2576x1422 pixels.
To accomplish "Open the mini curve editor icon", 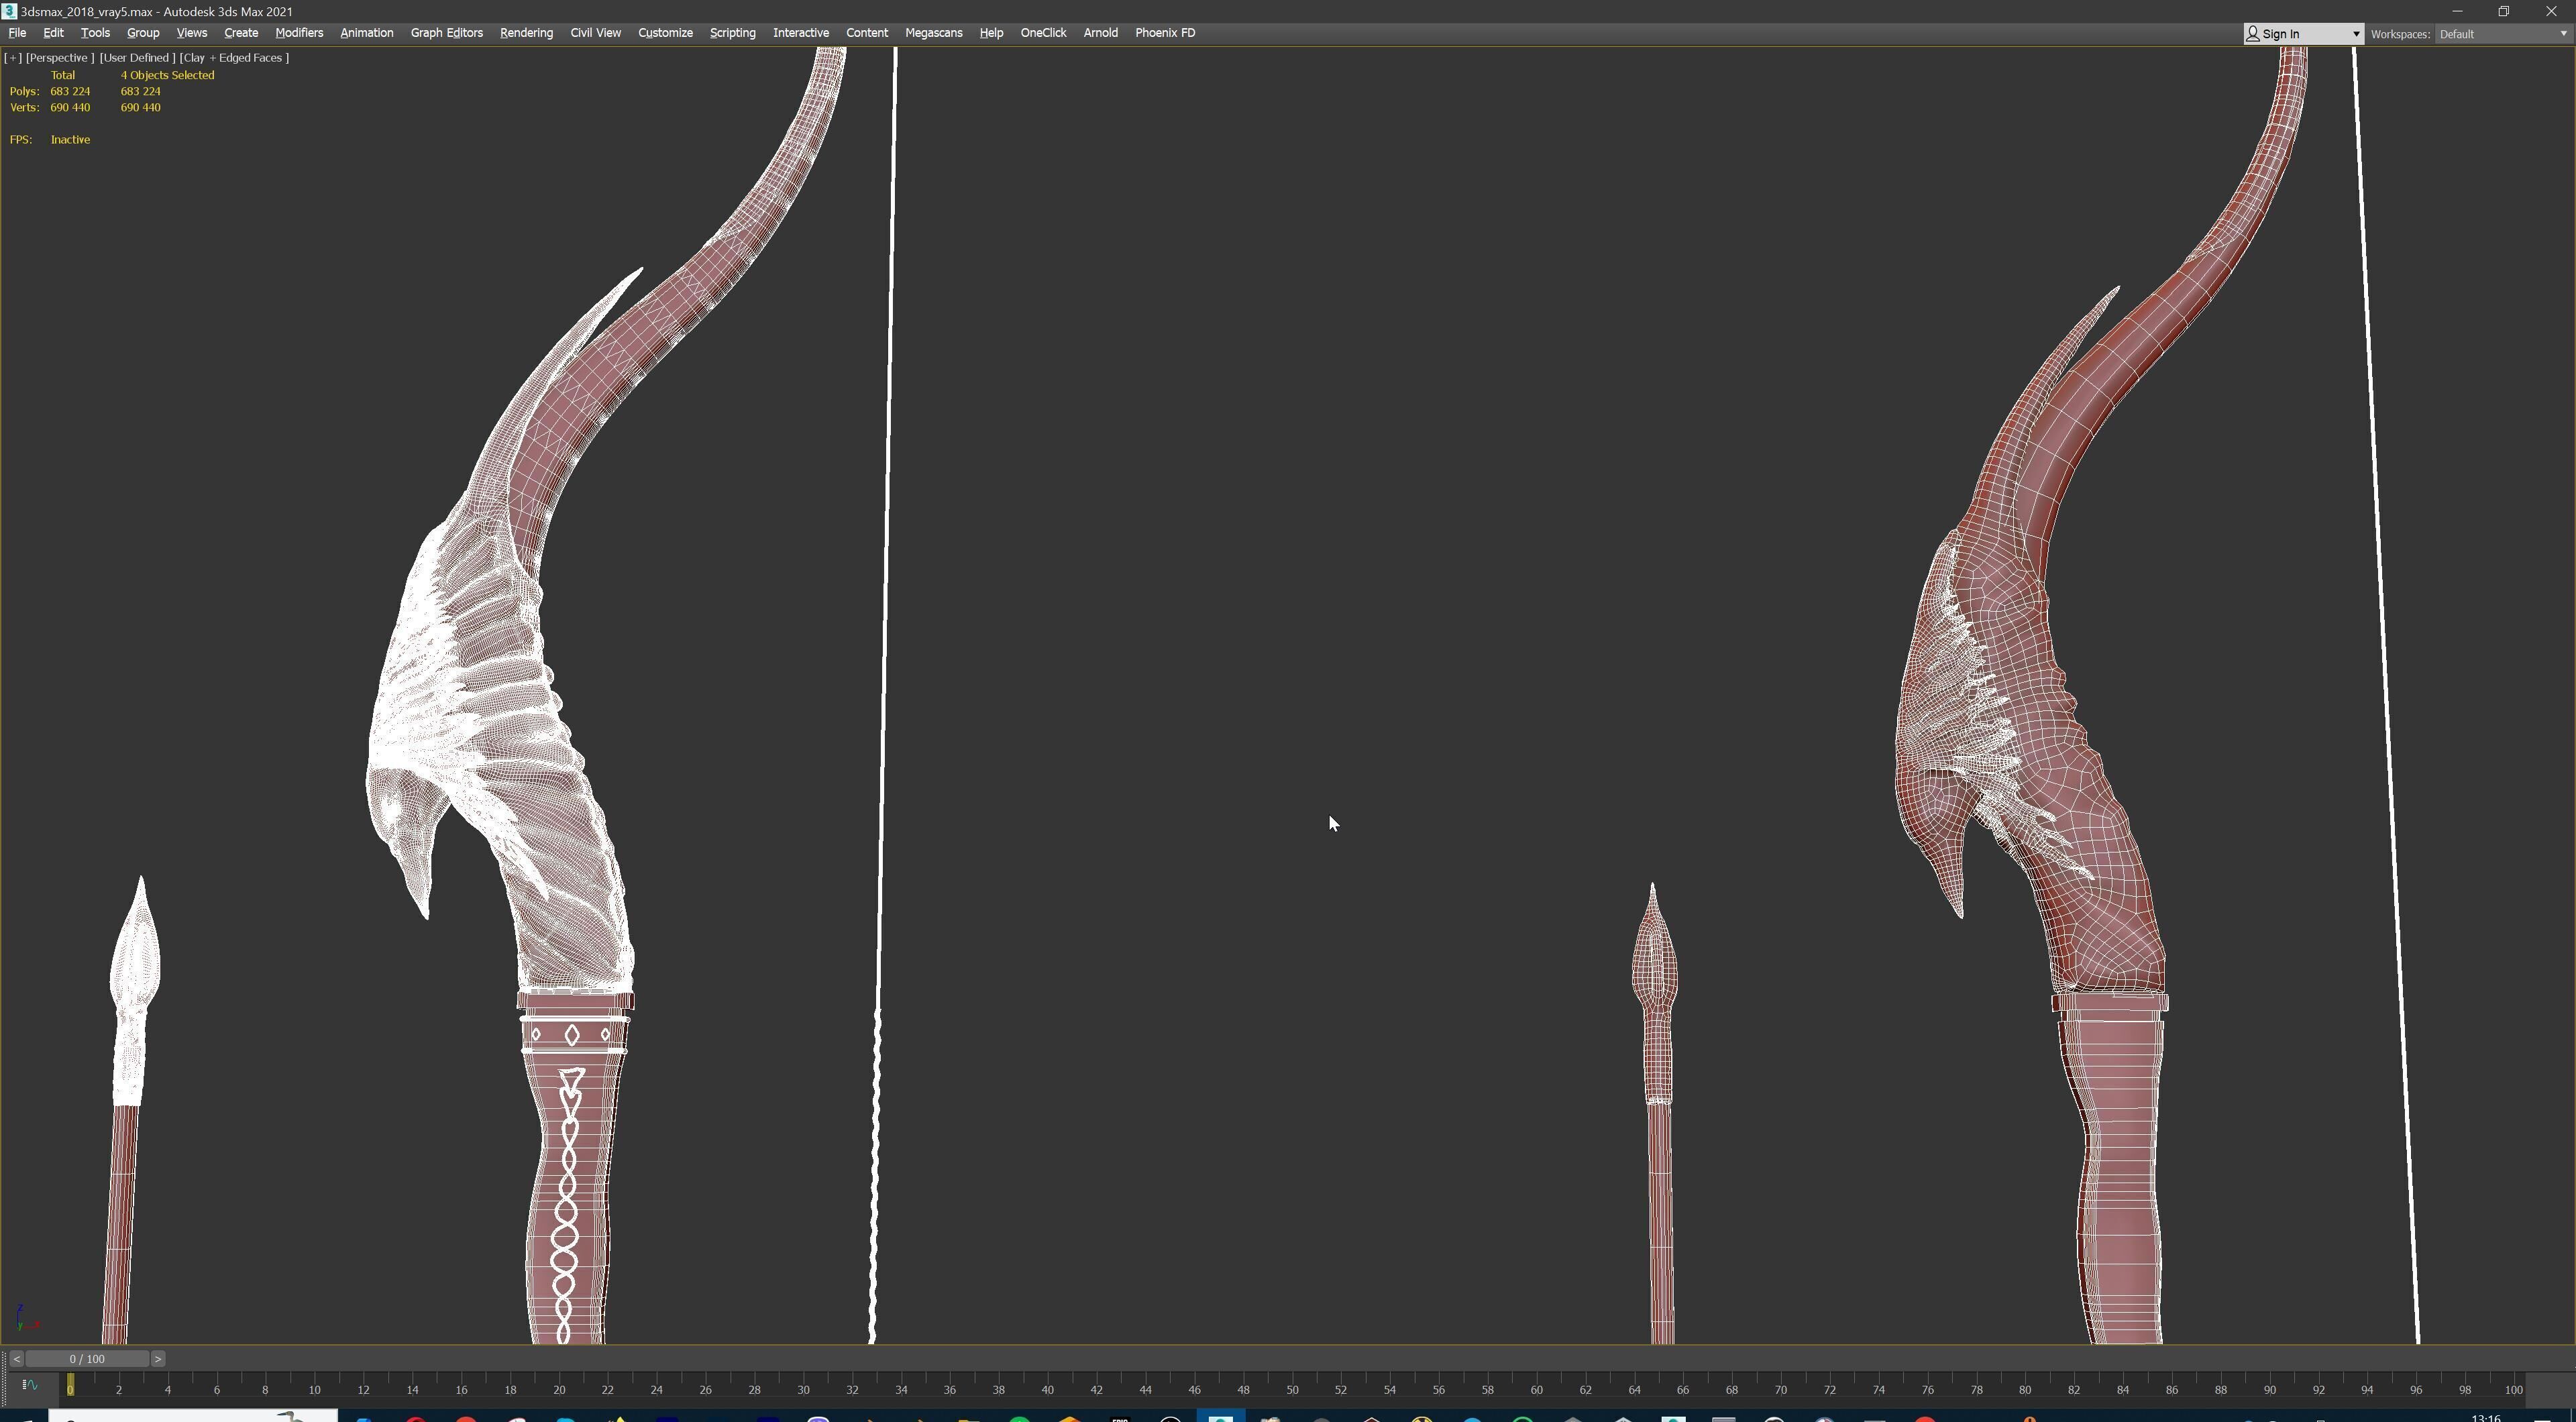I will pyautogui.click(x=29, y=1385).
